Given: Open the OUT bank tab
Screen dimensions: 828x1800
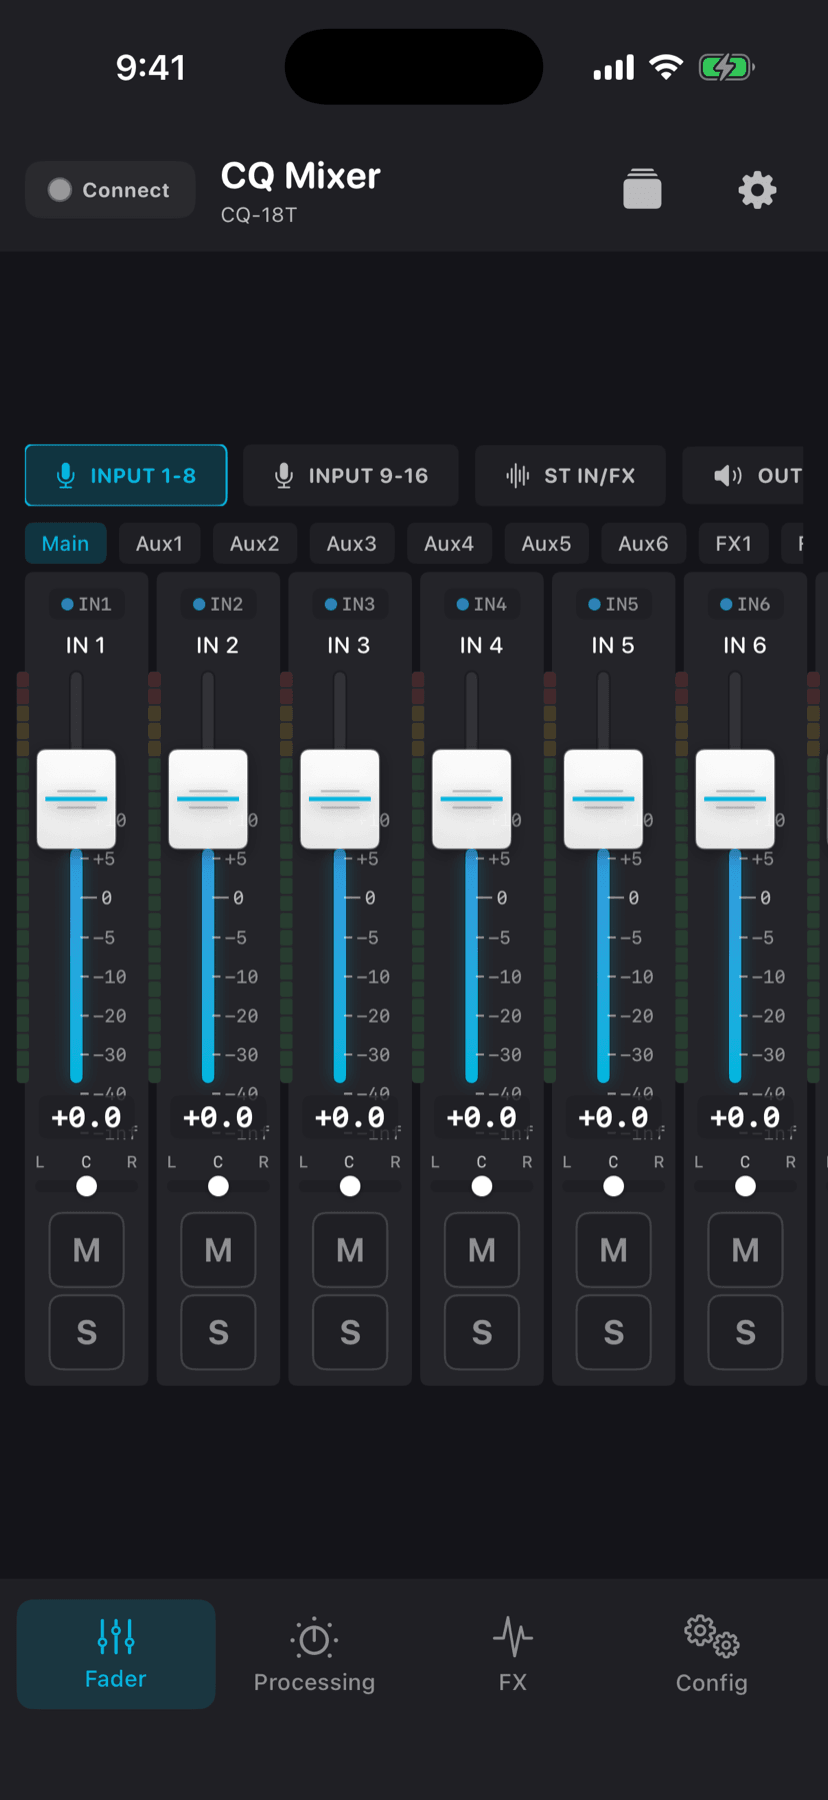Looking at the screenshot, I should tap(743, 475).
